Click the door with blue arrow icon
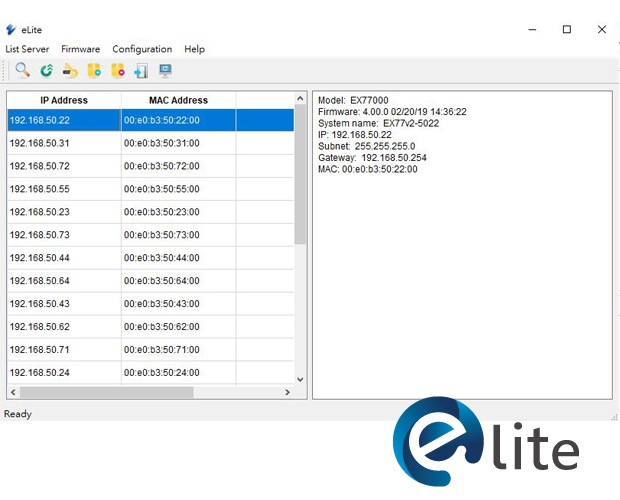 click(141, 71)
